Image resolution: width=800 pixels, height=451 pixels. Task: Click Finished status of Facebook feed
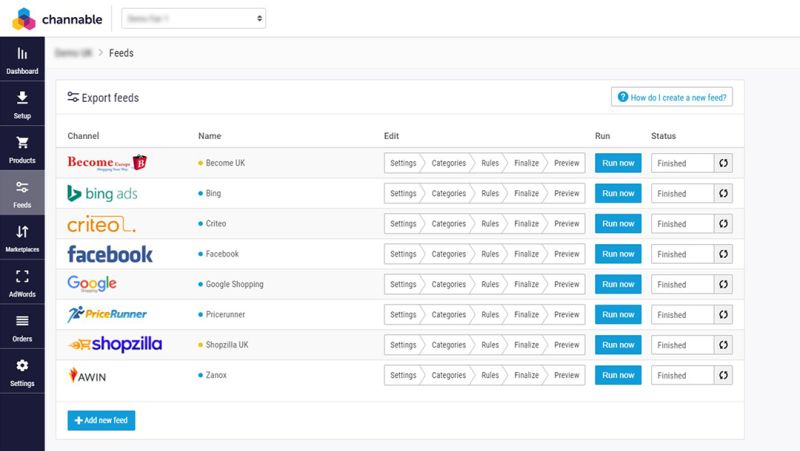click(682, 254)
